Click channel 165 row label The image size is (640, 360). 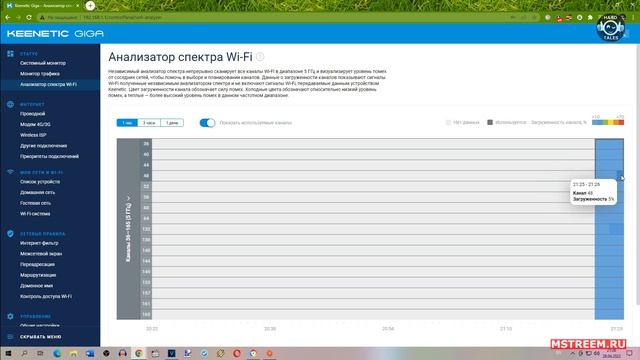[146, 314]
